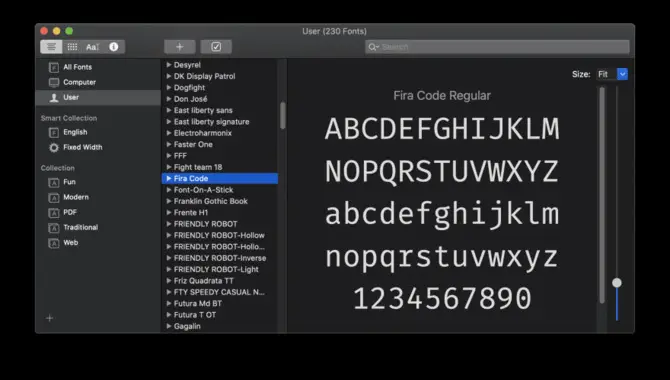Toggle enable/disable font checkmark button
Image resolution: width=670 pixels, height=380 pixels.
point(216,47)
